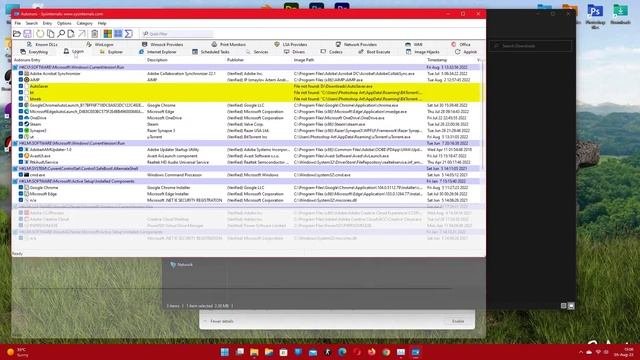Click the Jump to entry arrow icon
640x360 pixels.
point(82,33)
